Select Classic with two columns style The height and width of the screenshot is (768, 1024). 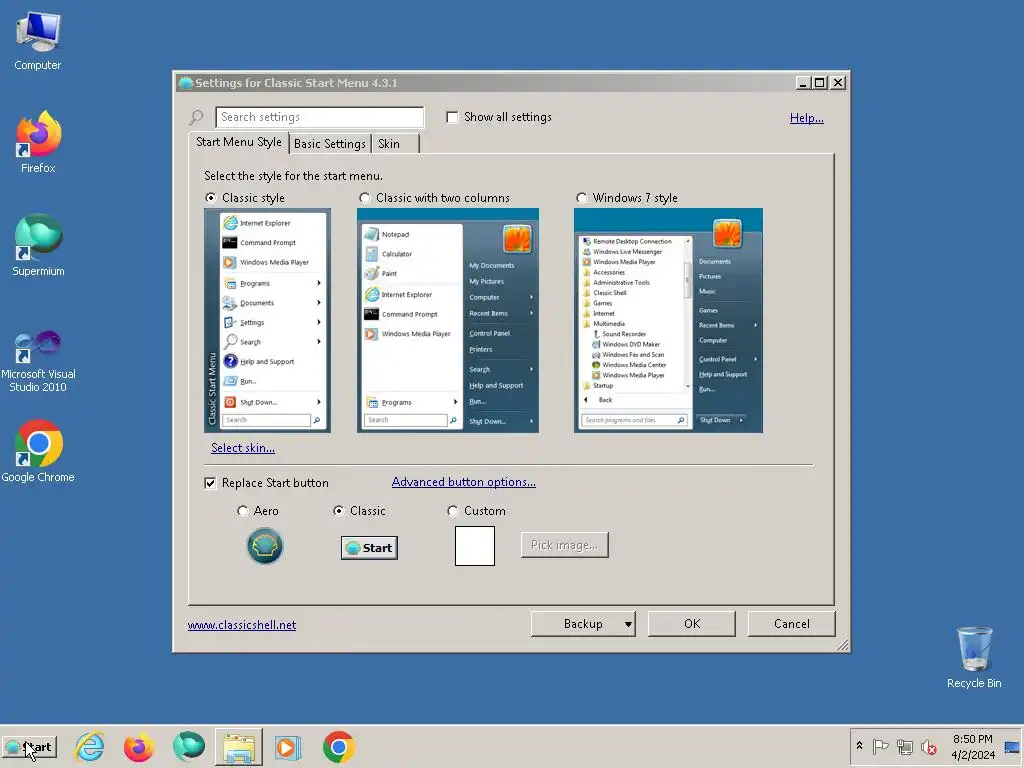pyautogui.click(x=364, y=198)
